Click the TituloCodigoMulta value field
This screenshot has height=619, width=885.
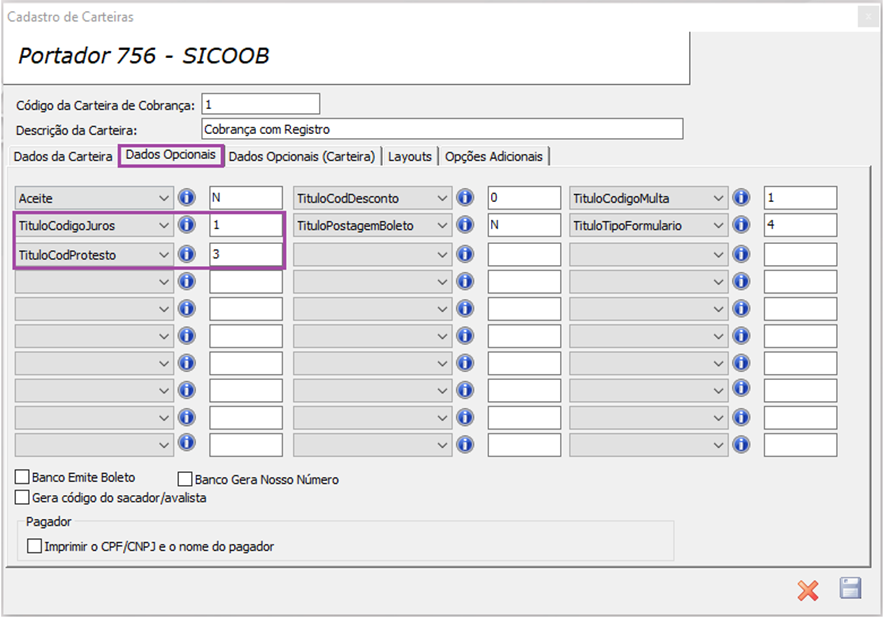coord(800,197)
